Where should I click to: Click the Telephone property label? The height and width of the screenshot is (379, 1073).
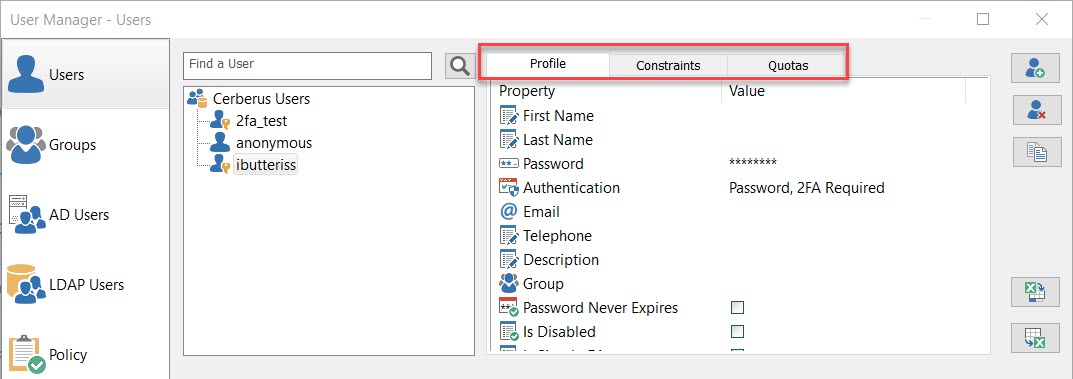click(x=558, y=235)
